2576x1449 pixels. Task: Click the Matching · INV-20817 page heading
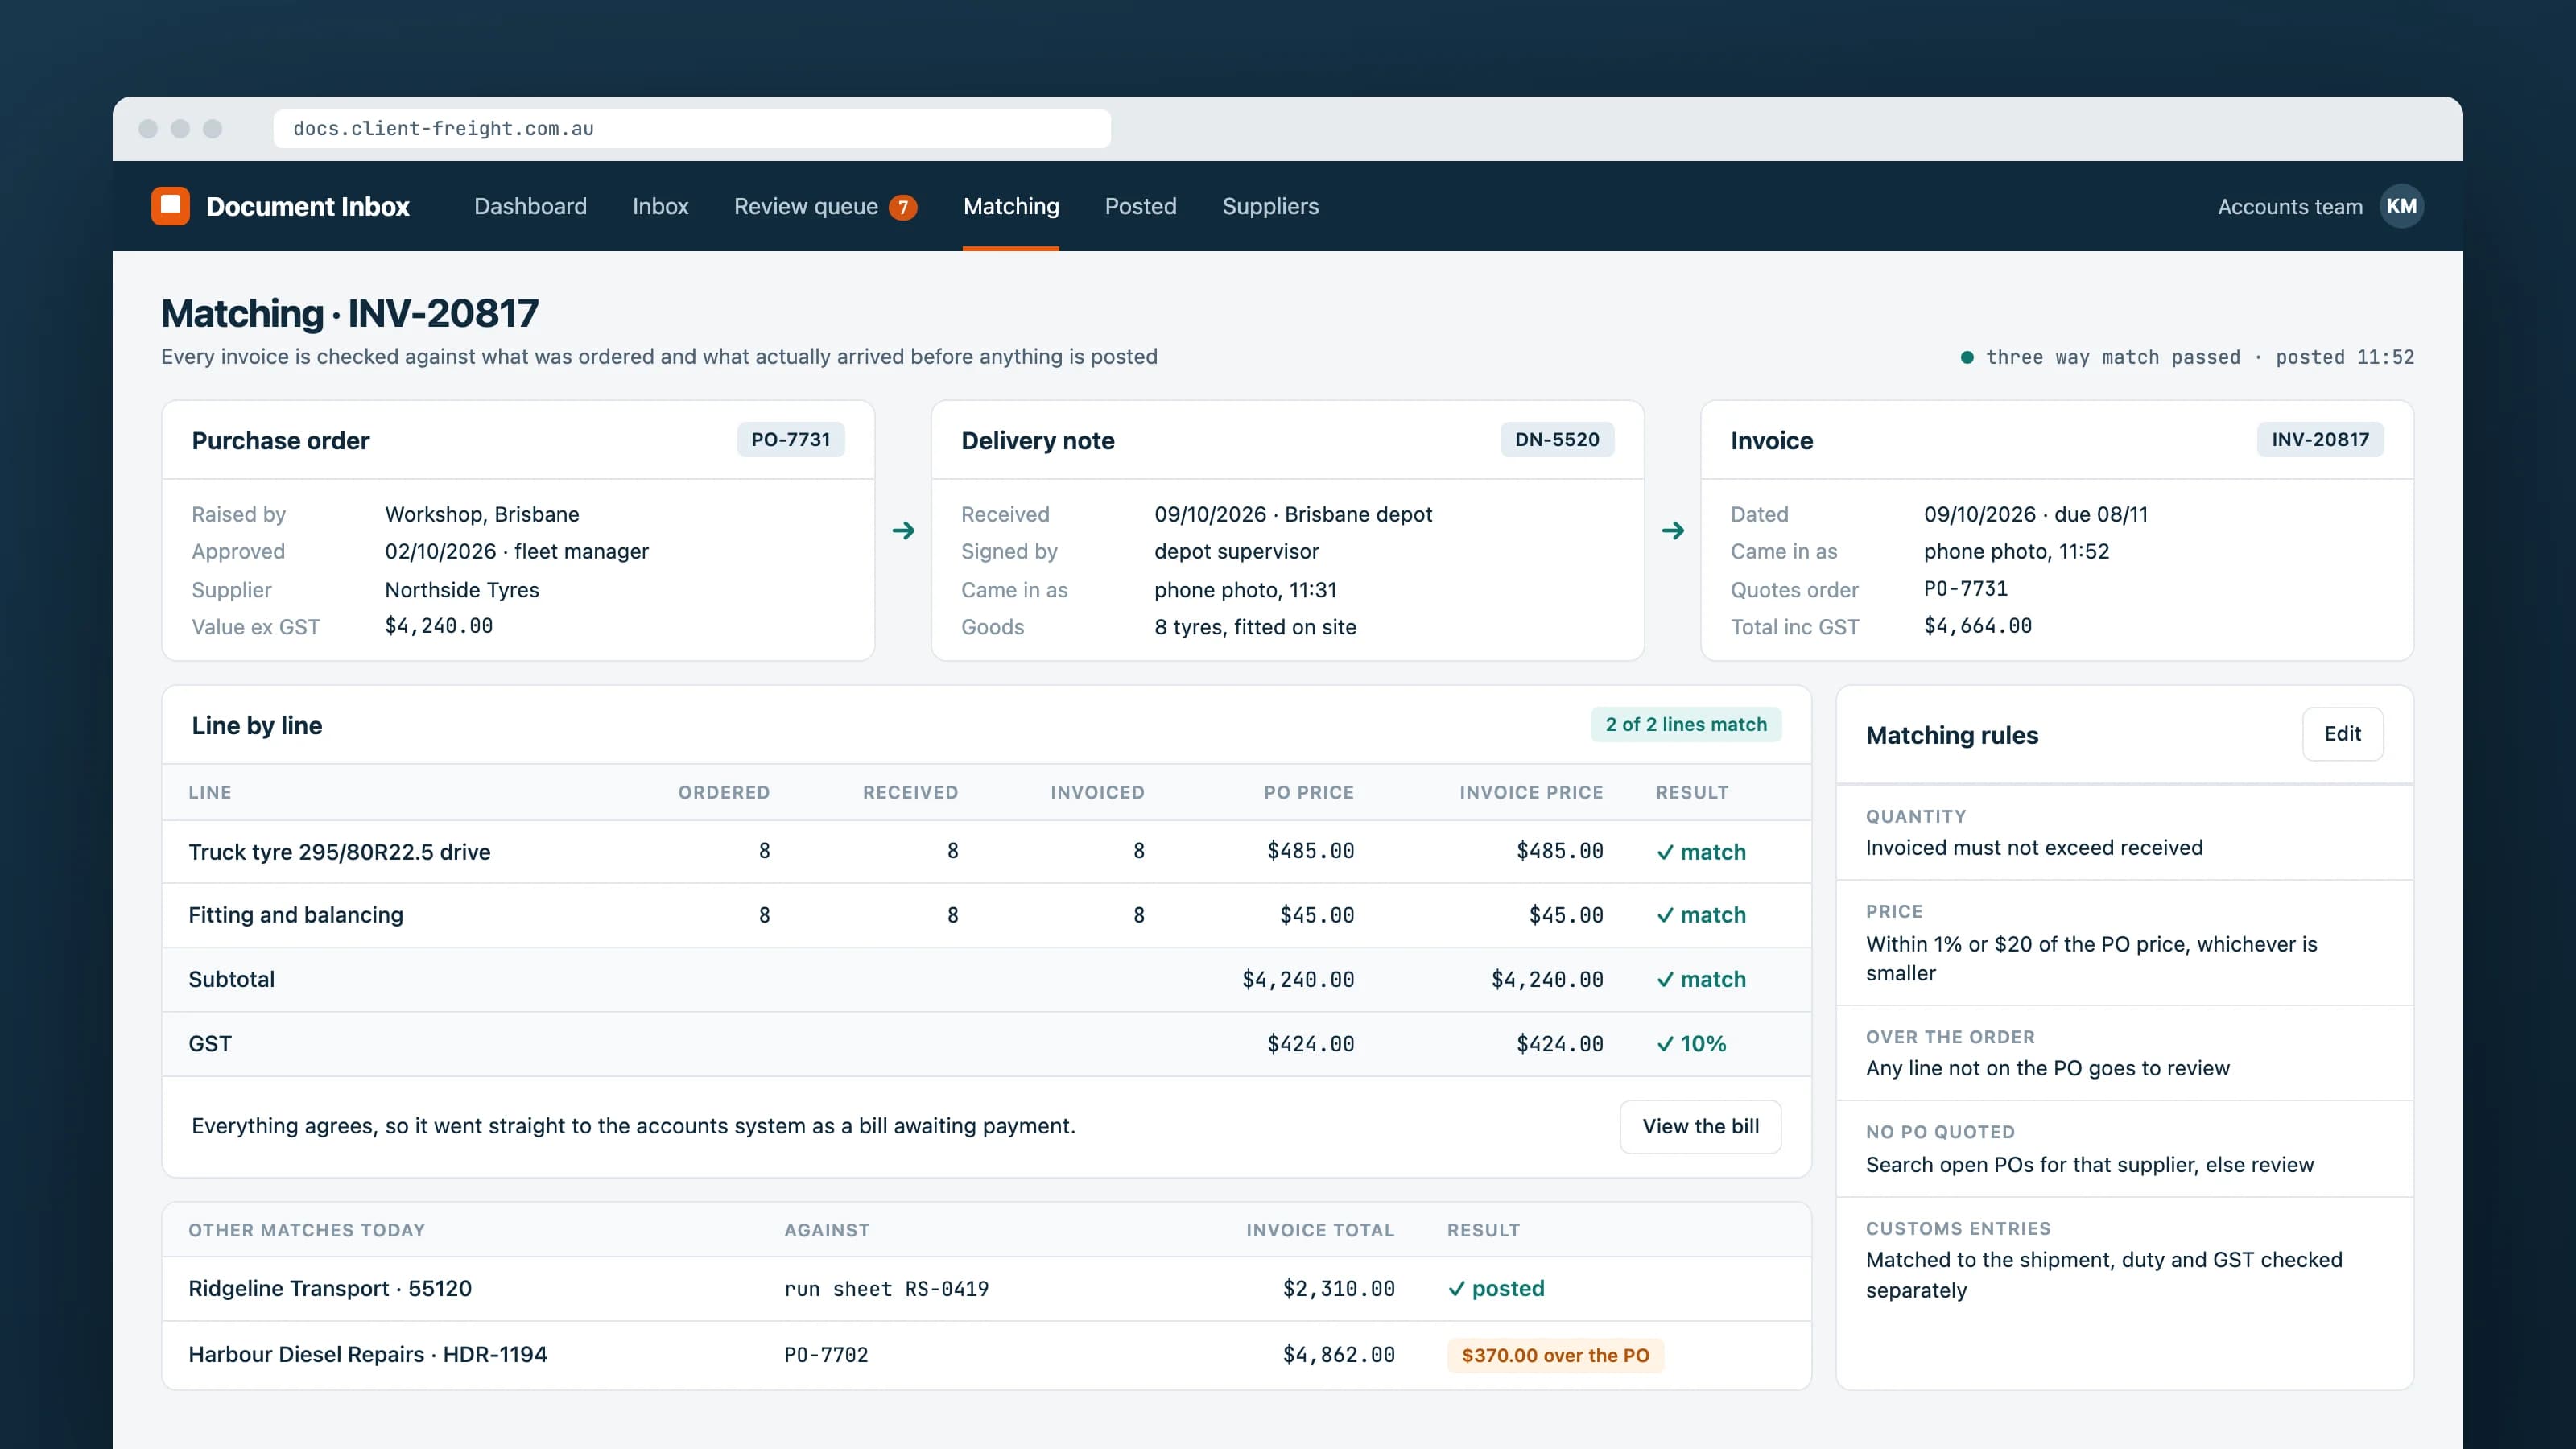[x=349, y=313]
